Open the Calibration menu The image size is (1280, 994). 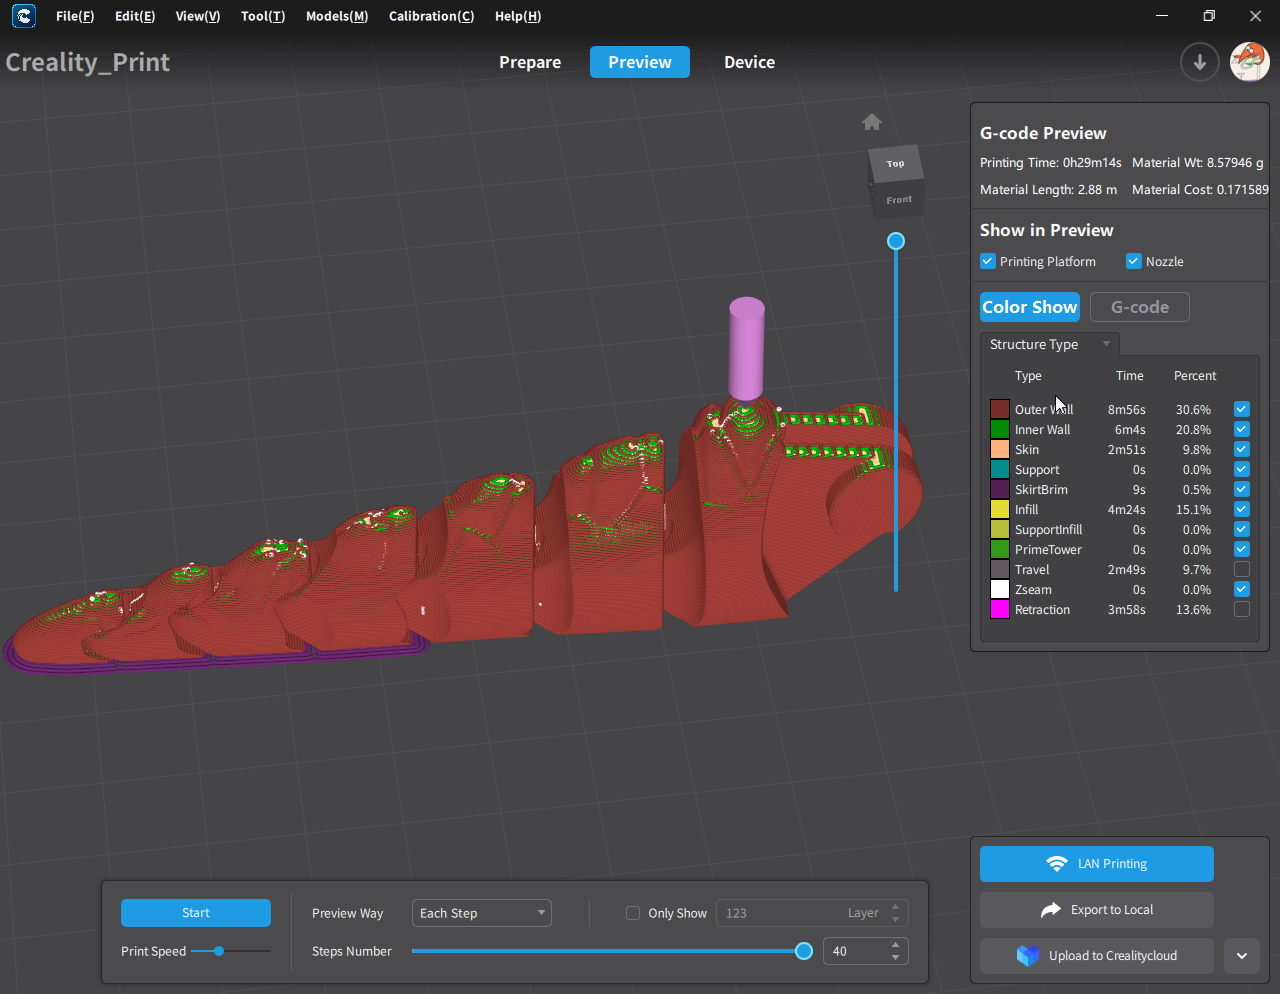pyautogui.click(x=431, y=16)
